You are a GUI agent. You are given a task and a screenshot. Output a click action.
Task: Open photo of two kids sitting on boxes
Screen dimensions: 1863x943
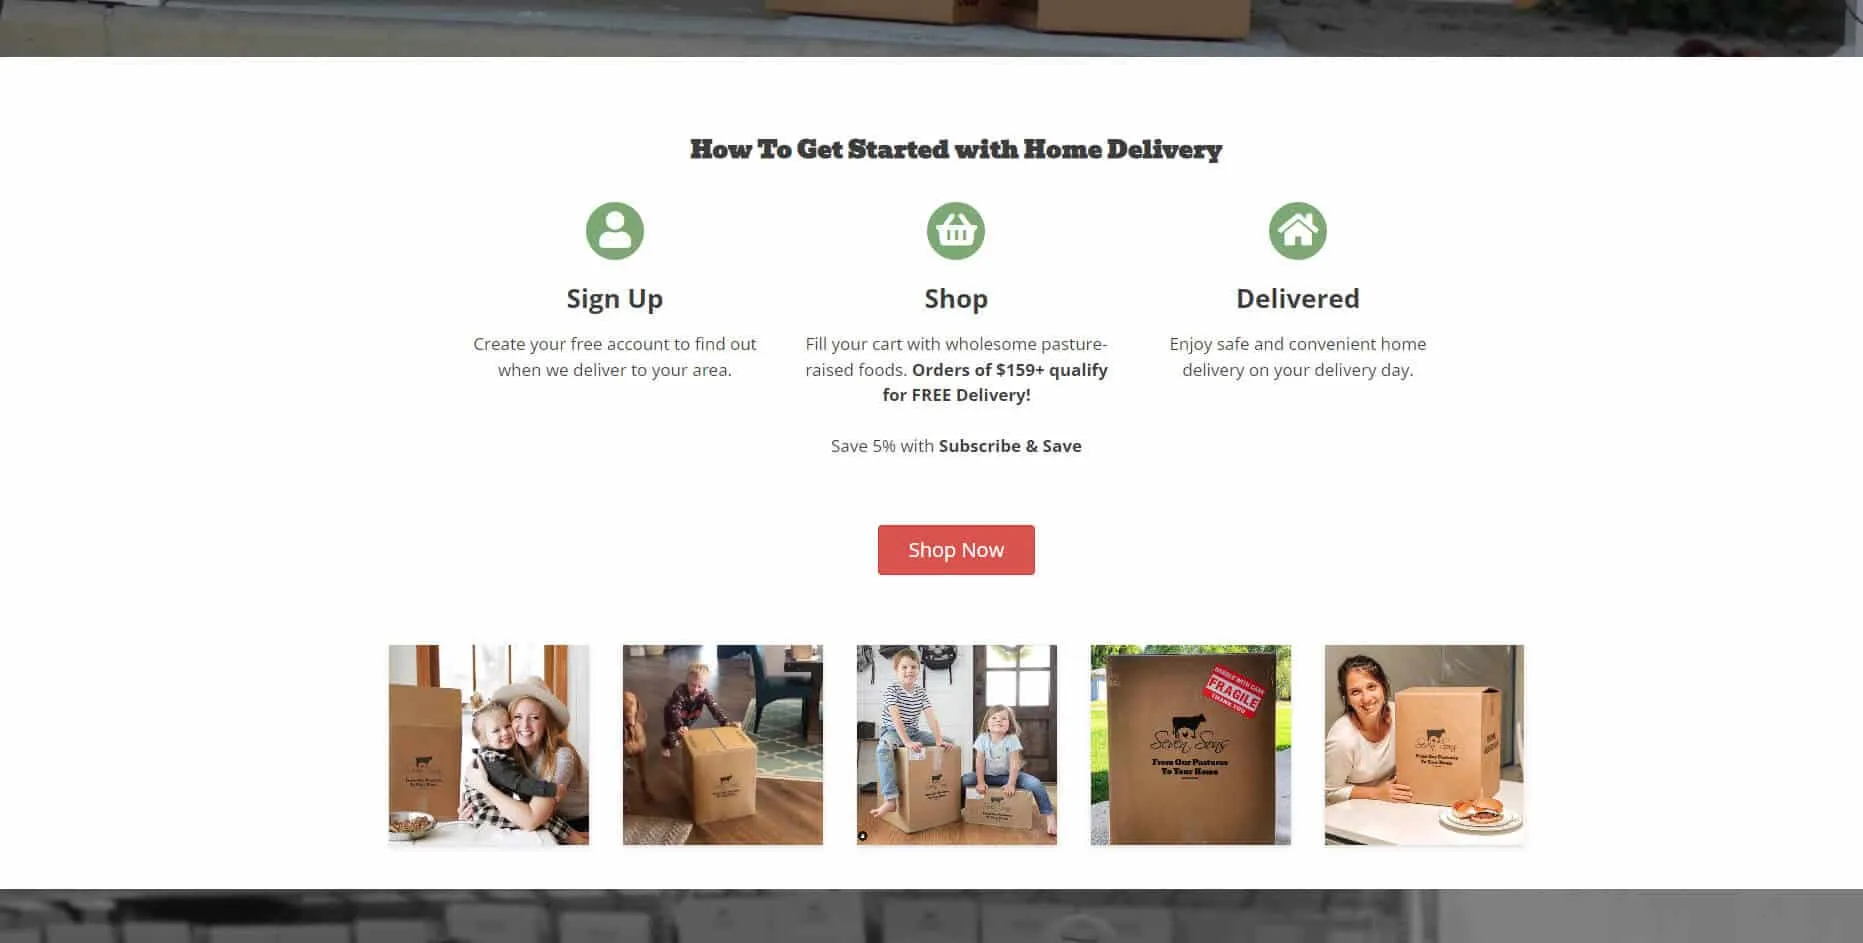point(957,745)
